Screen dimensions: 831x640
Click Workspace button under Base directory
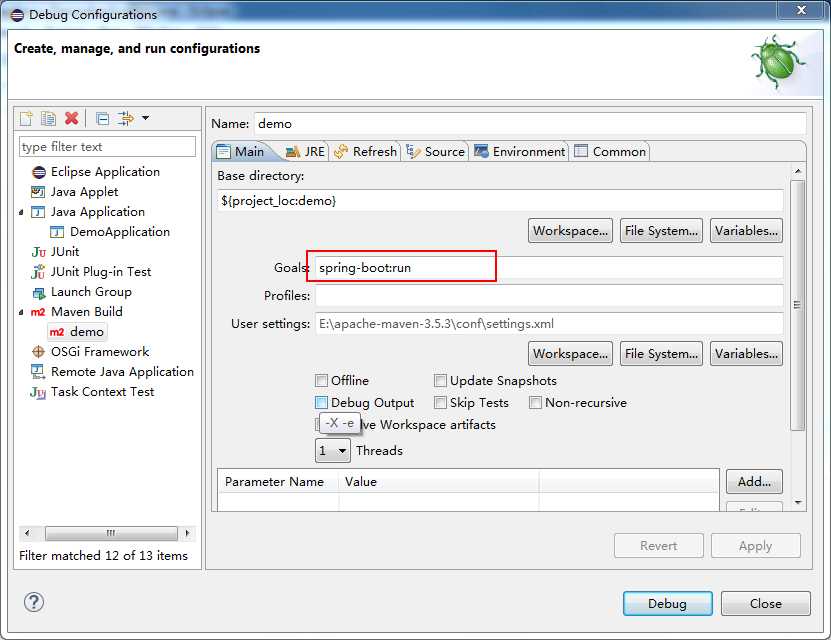pos(570,231)
